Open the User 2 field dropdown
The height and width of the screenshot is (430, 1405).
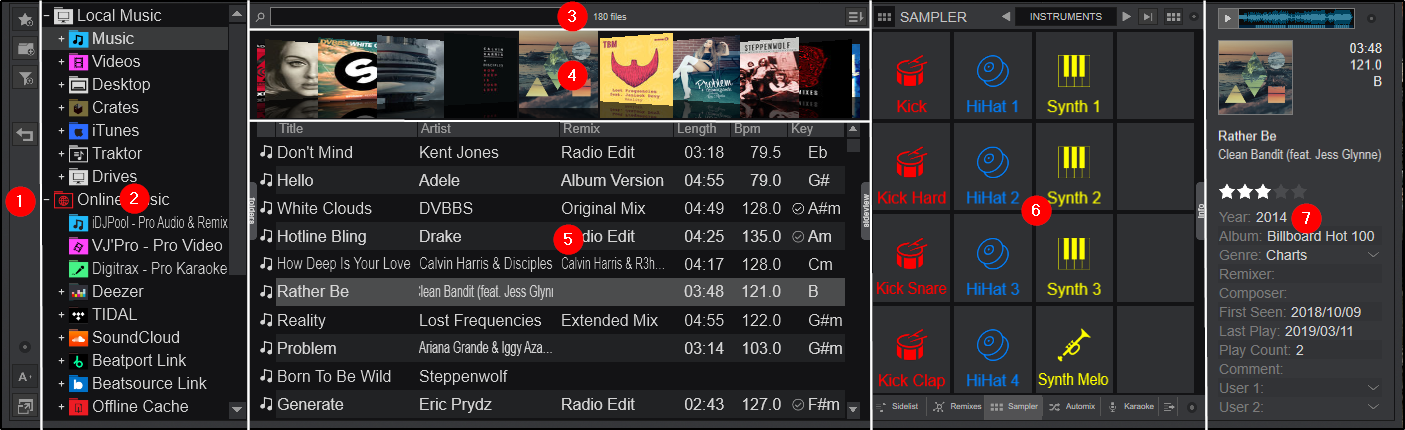click(x=1372, y=407)
